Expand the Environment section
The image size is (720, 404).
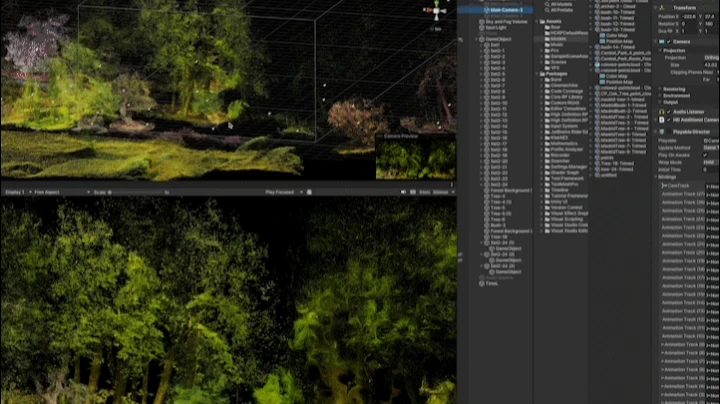click(x=660, y=95)
